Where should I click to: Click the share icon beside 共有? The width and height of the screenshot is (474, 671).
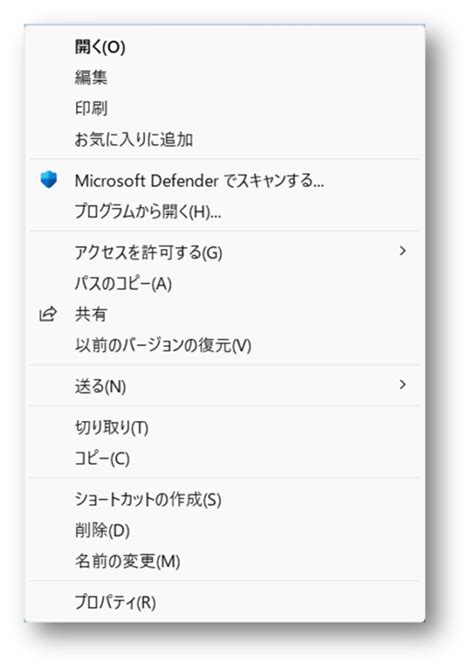[x=48, y=314]
